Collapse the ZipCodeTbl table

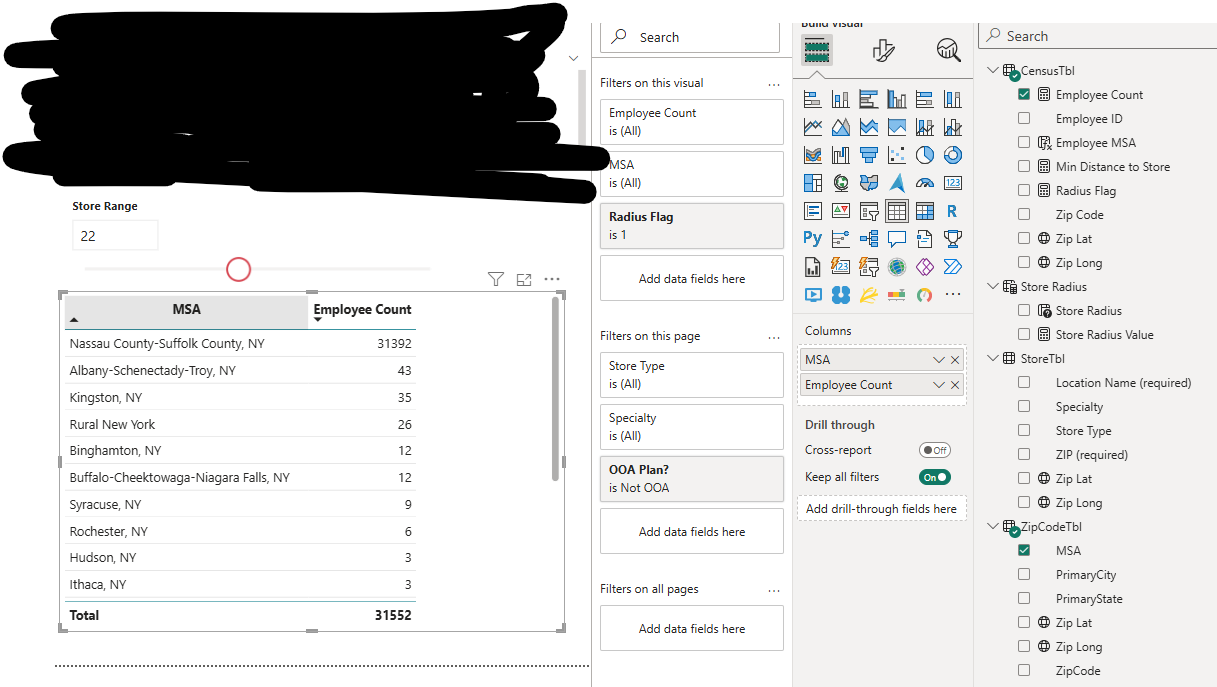[x=992, y=526]
